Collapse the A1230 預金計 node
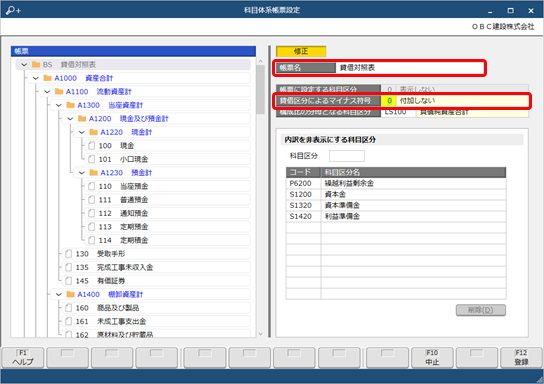544x384 pixels. click(82, 173)
